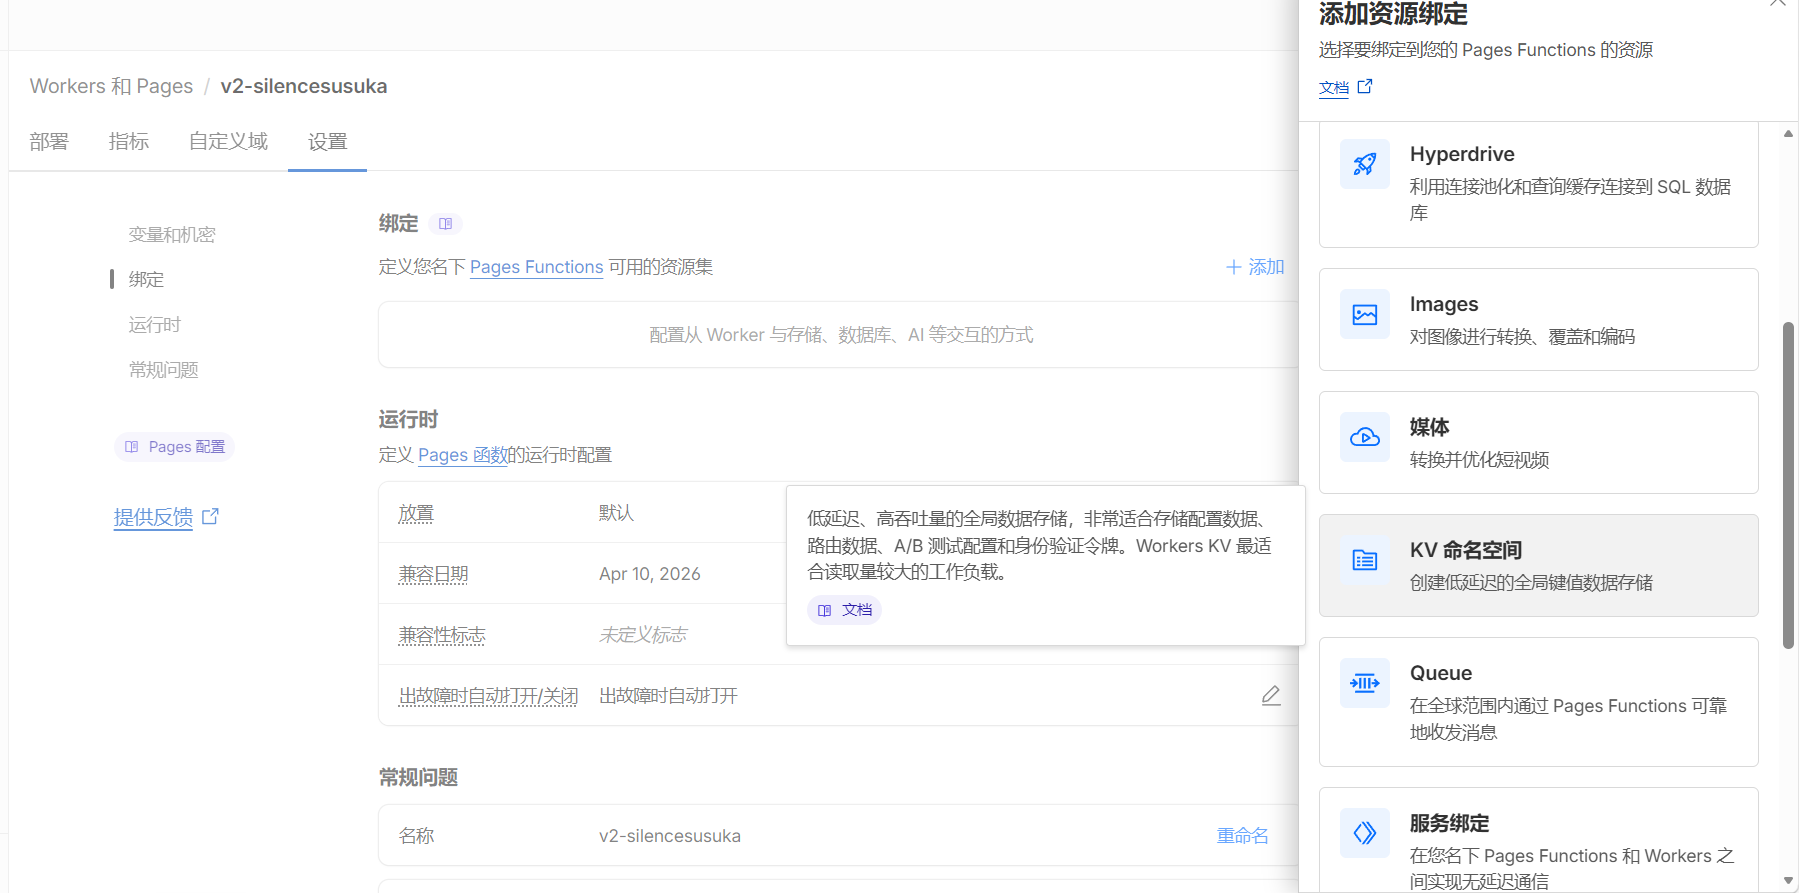The image size is (1799, 893).
Task: Click external link icon beside panel 文档
Action: [1365, 87]
